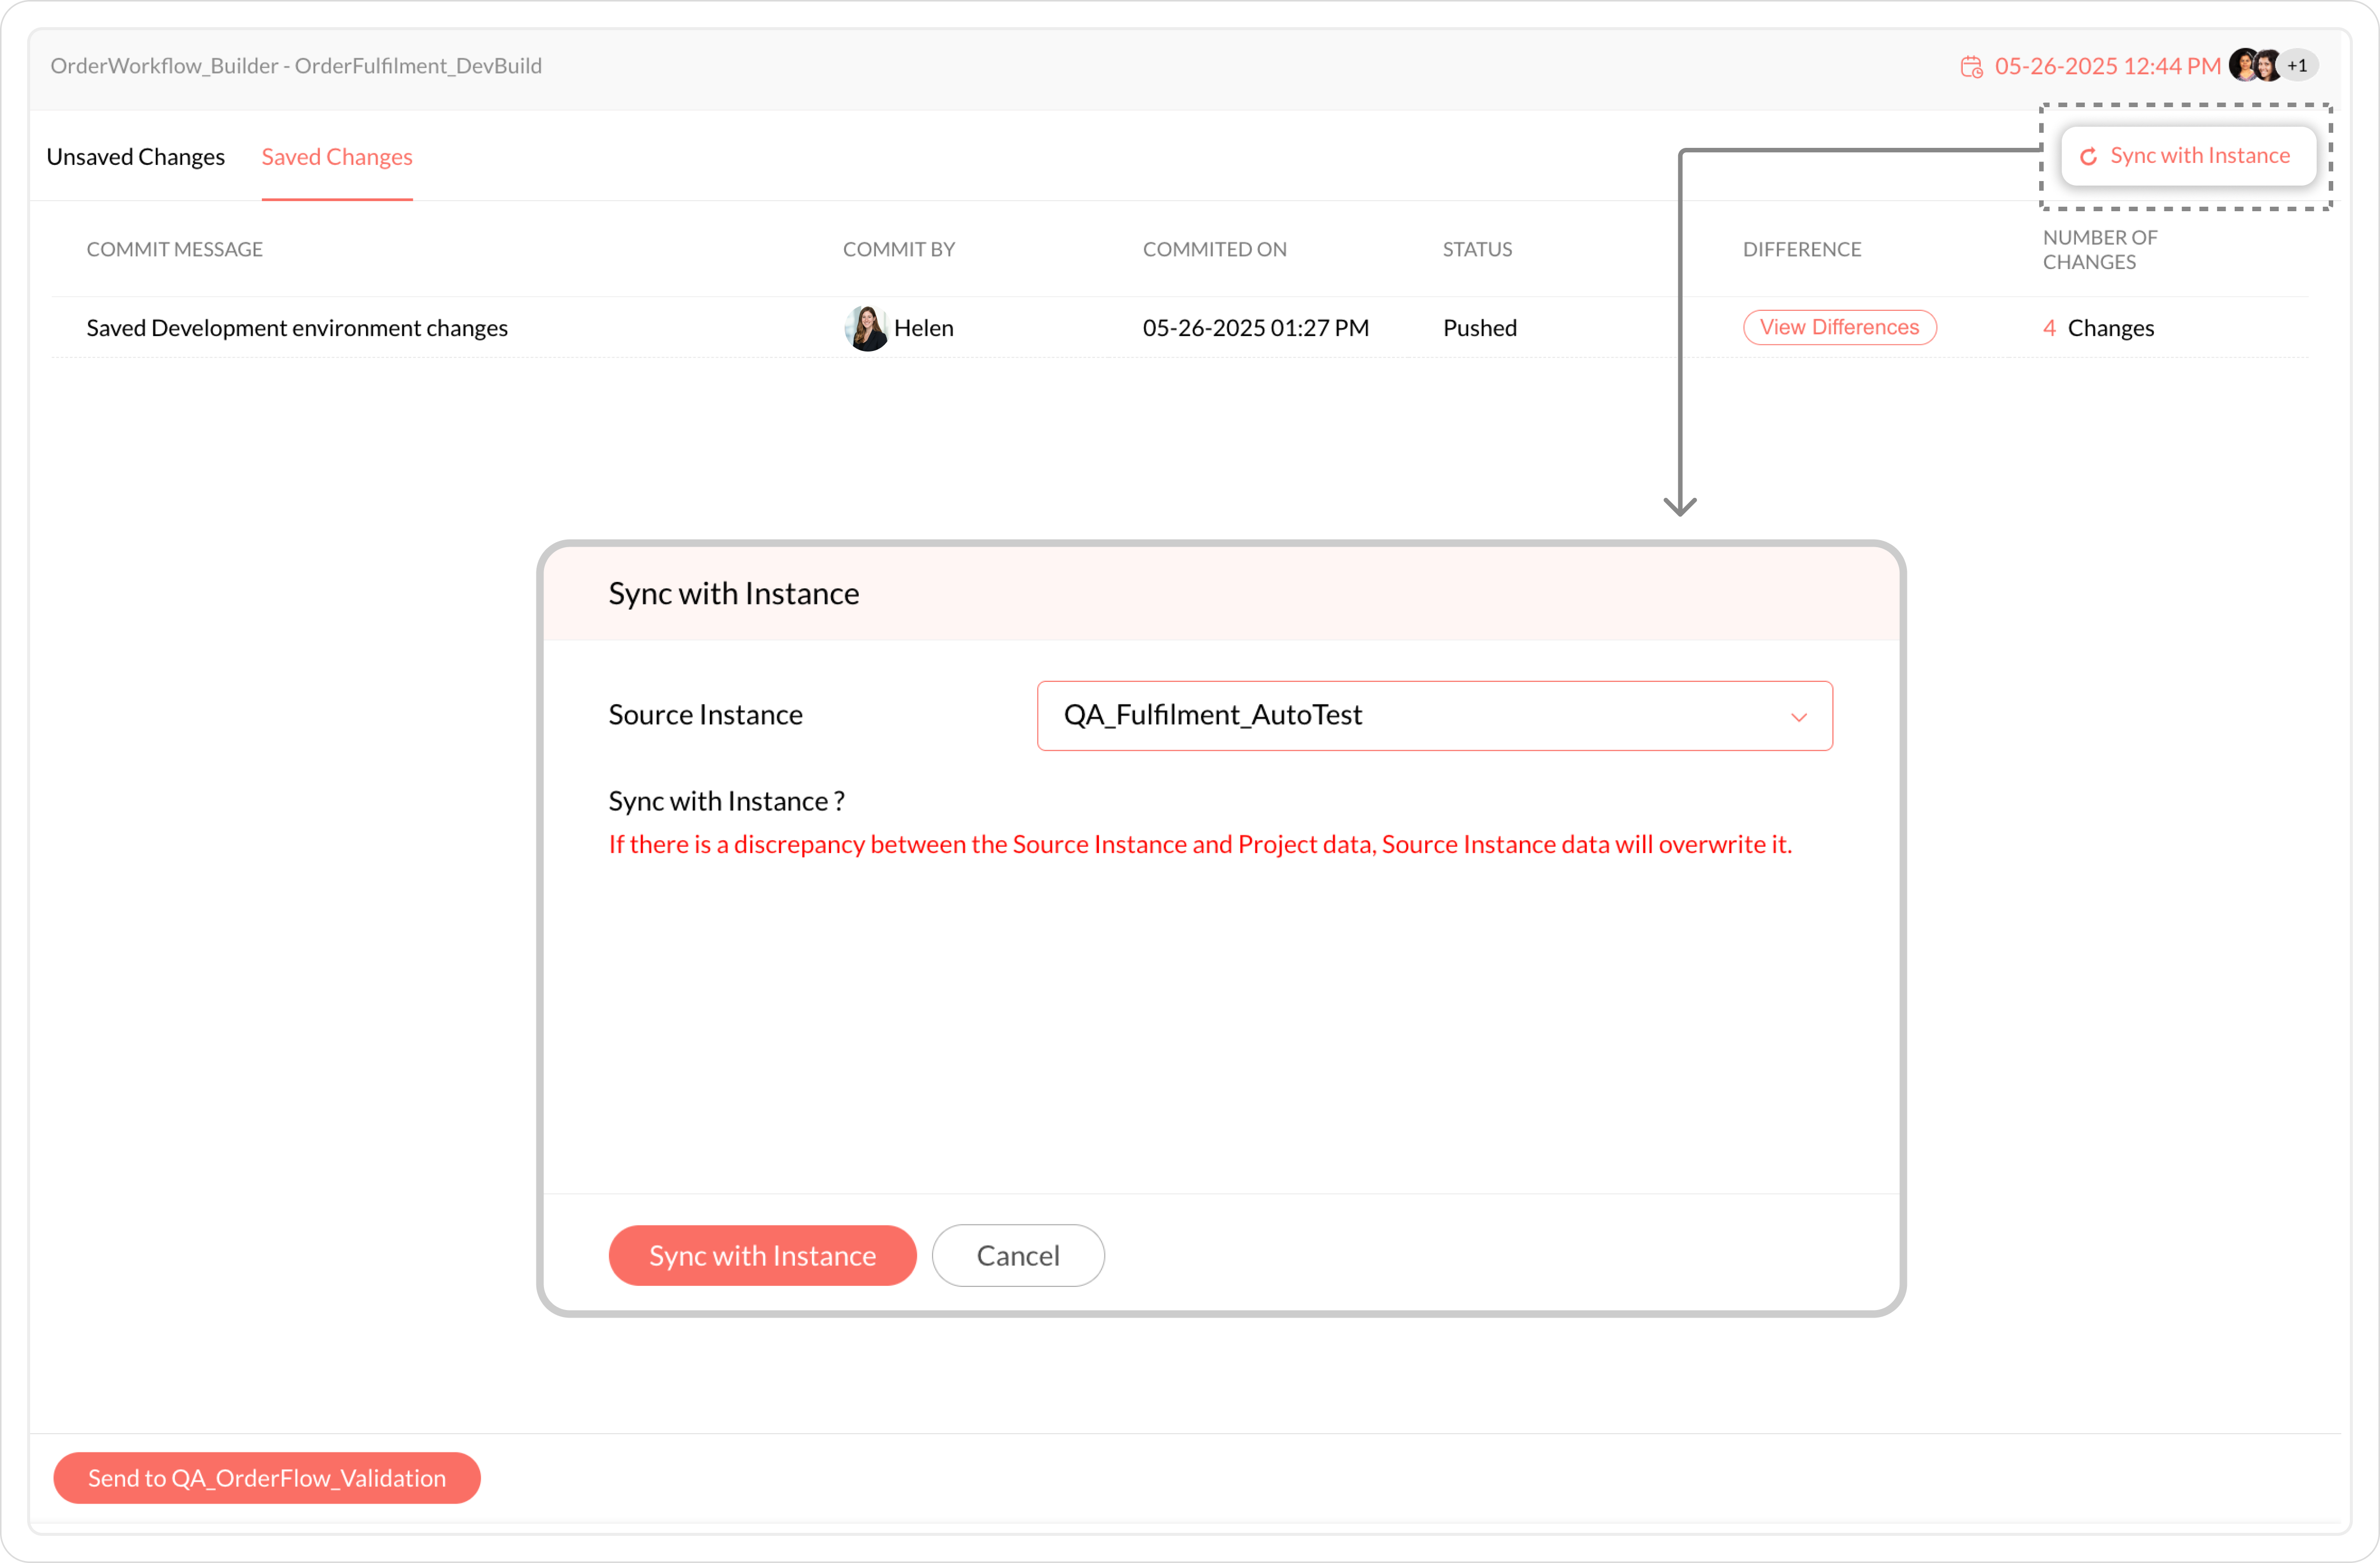Click the calendar icon beside the timestamp
The width and height of the screenshot is (2380, 1563).
1971,67
